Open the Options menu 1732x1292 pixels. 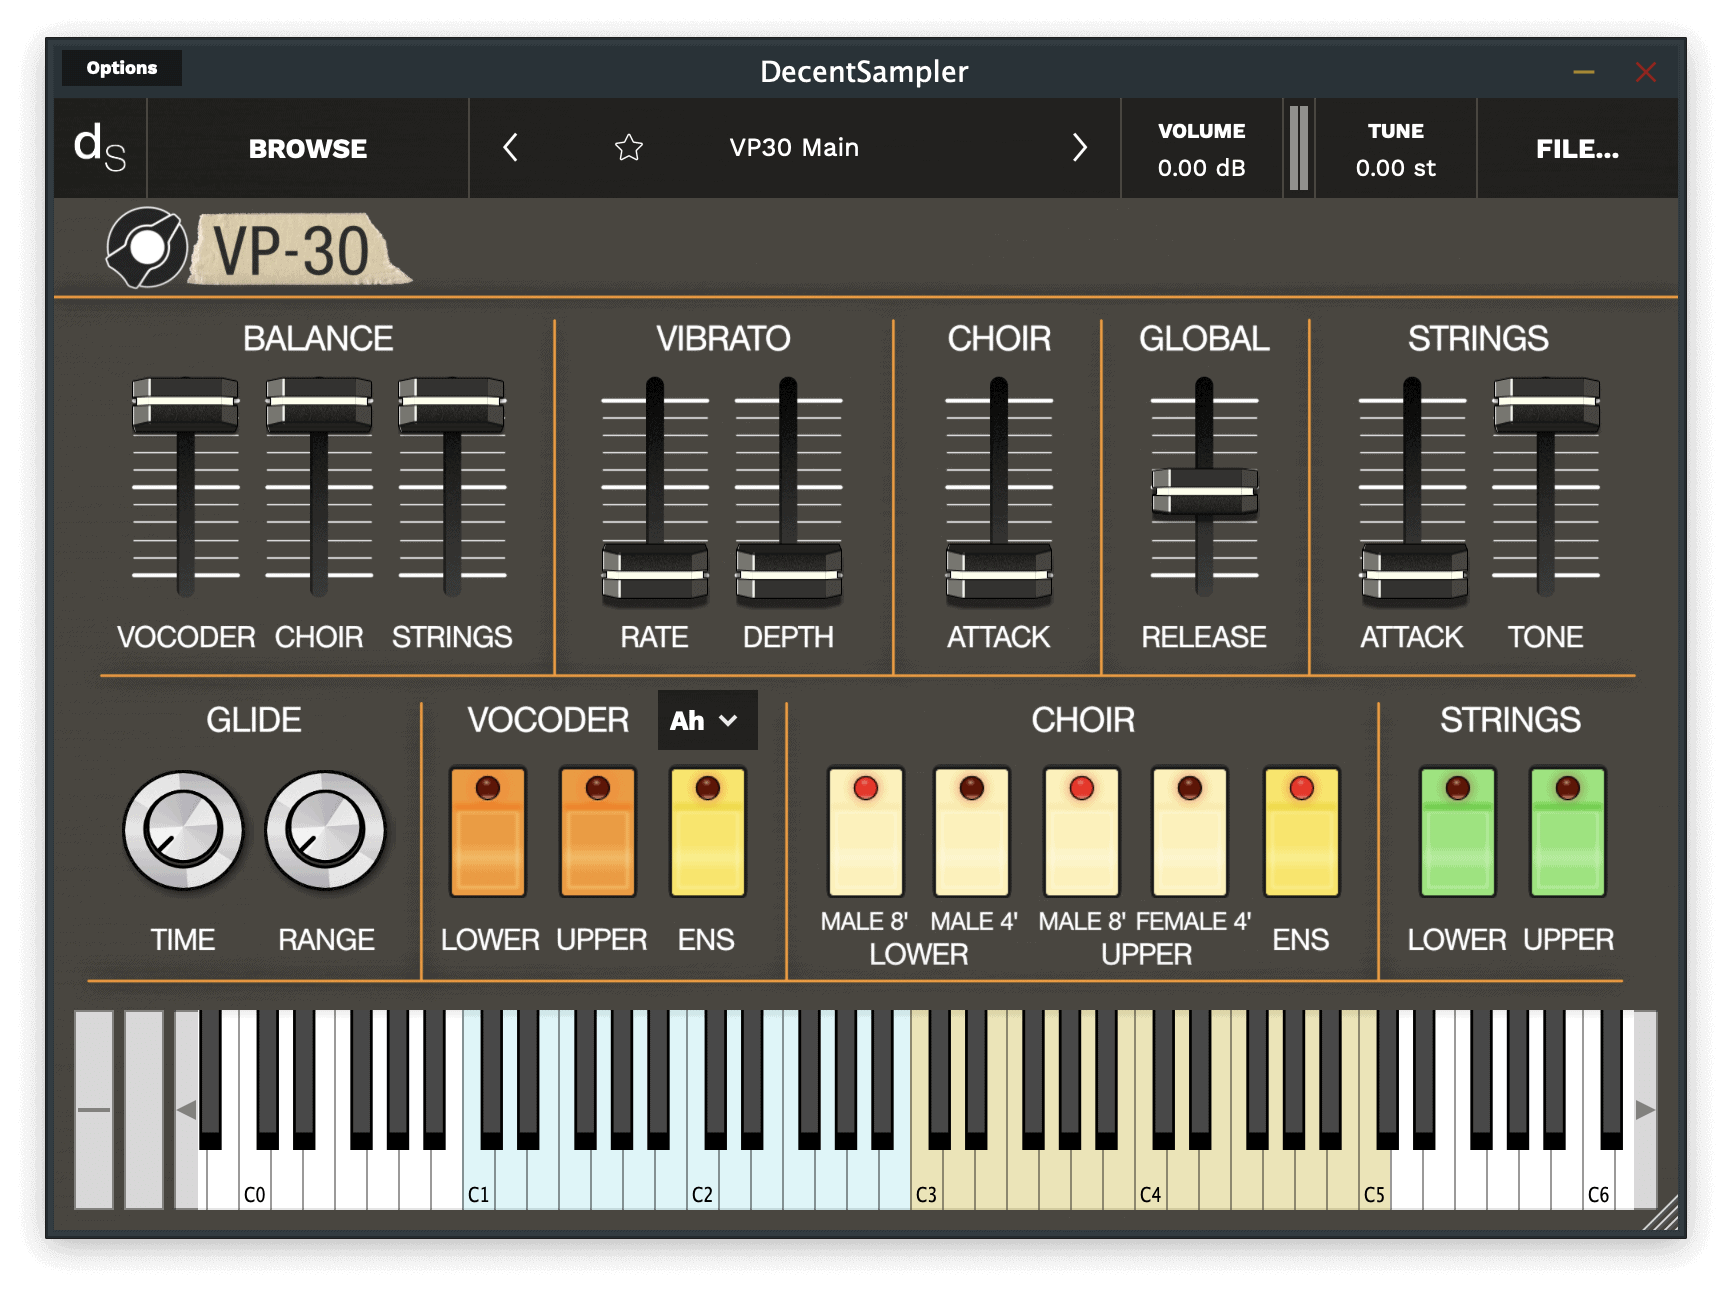pos(121,68)
